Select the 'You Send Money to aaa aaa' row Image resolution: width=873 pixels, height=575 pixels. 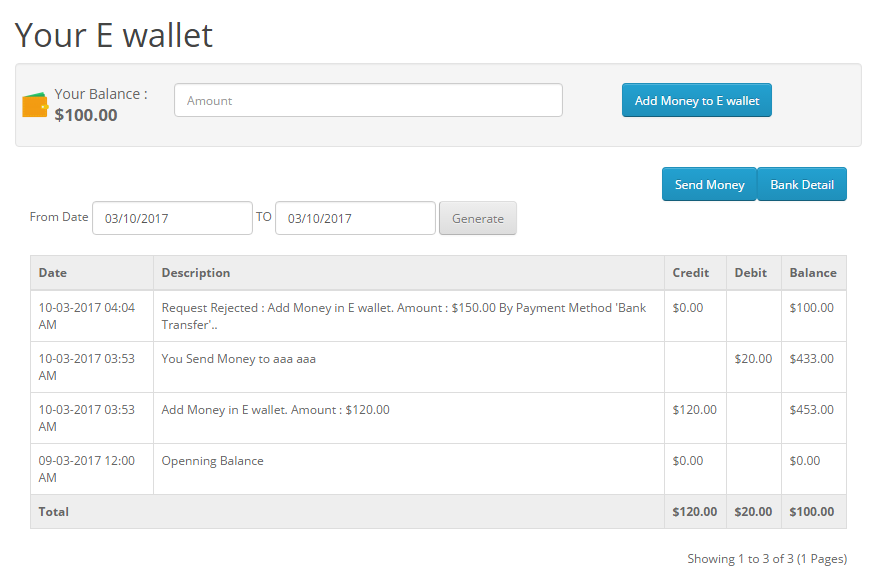pos(239,359)
